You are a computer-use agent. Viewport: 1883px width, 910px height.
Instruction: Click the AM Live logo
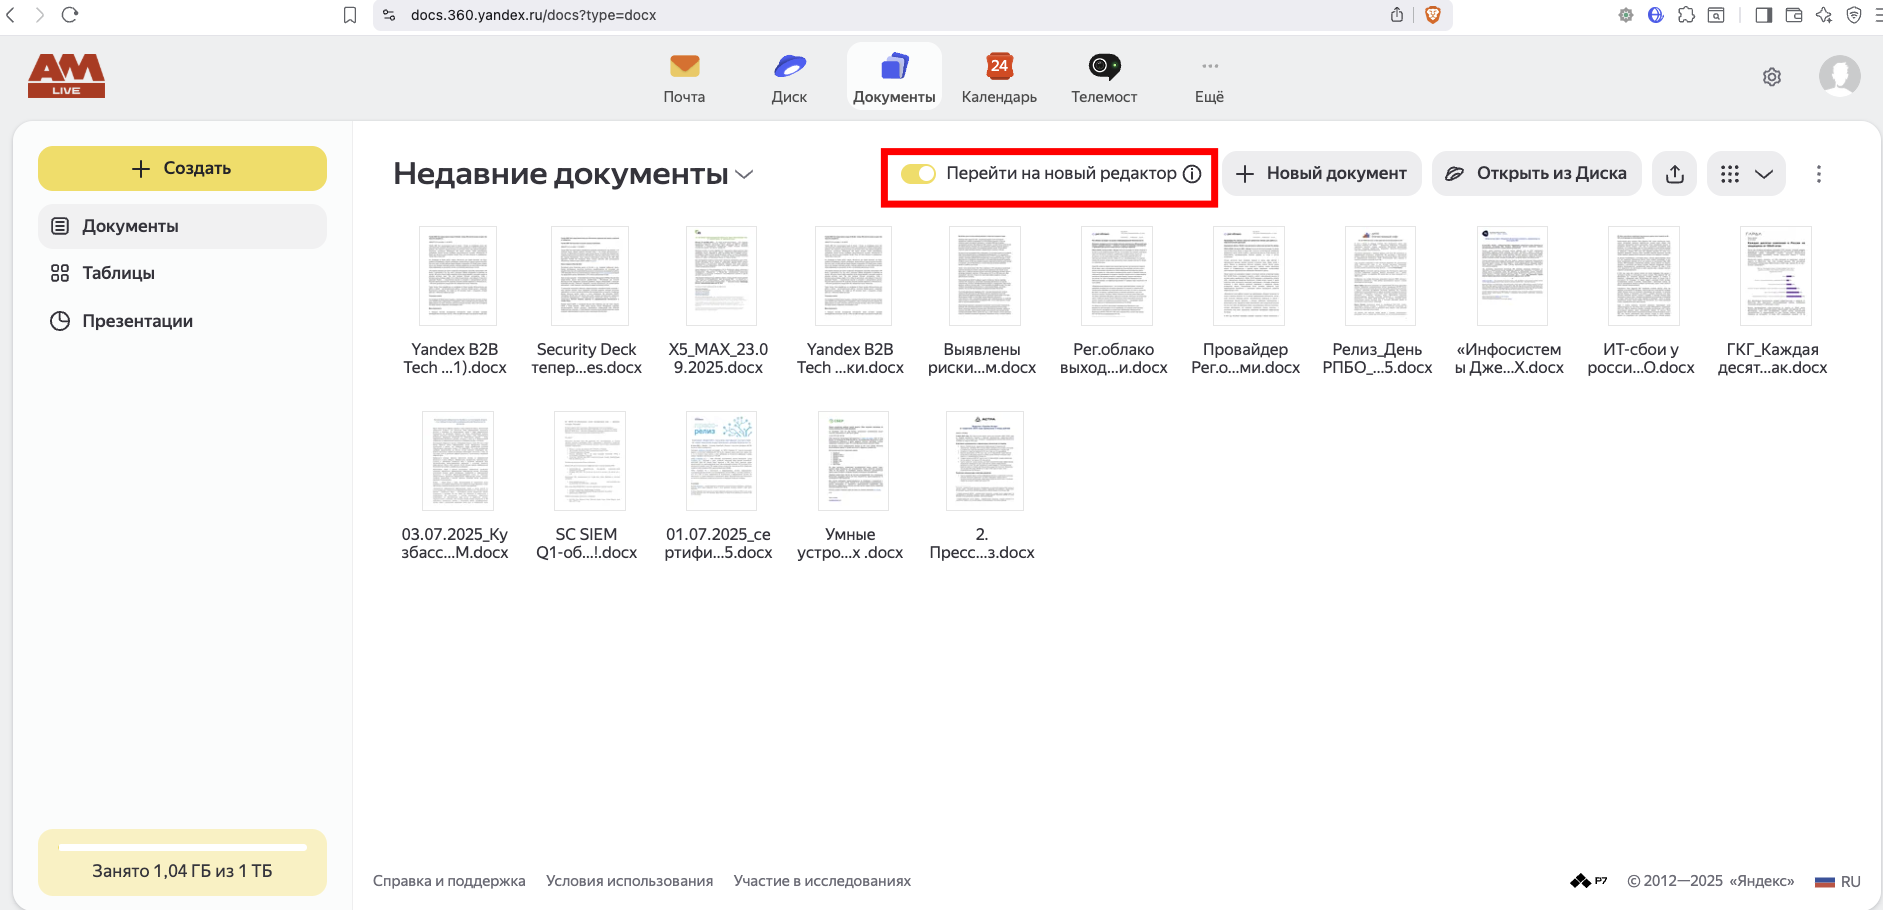coord(66,75)
